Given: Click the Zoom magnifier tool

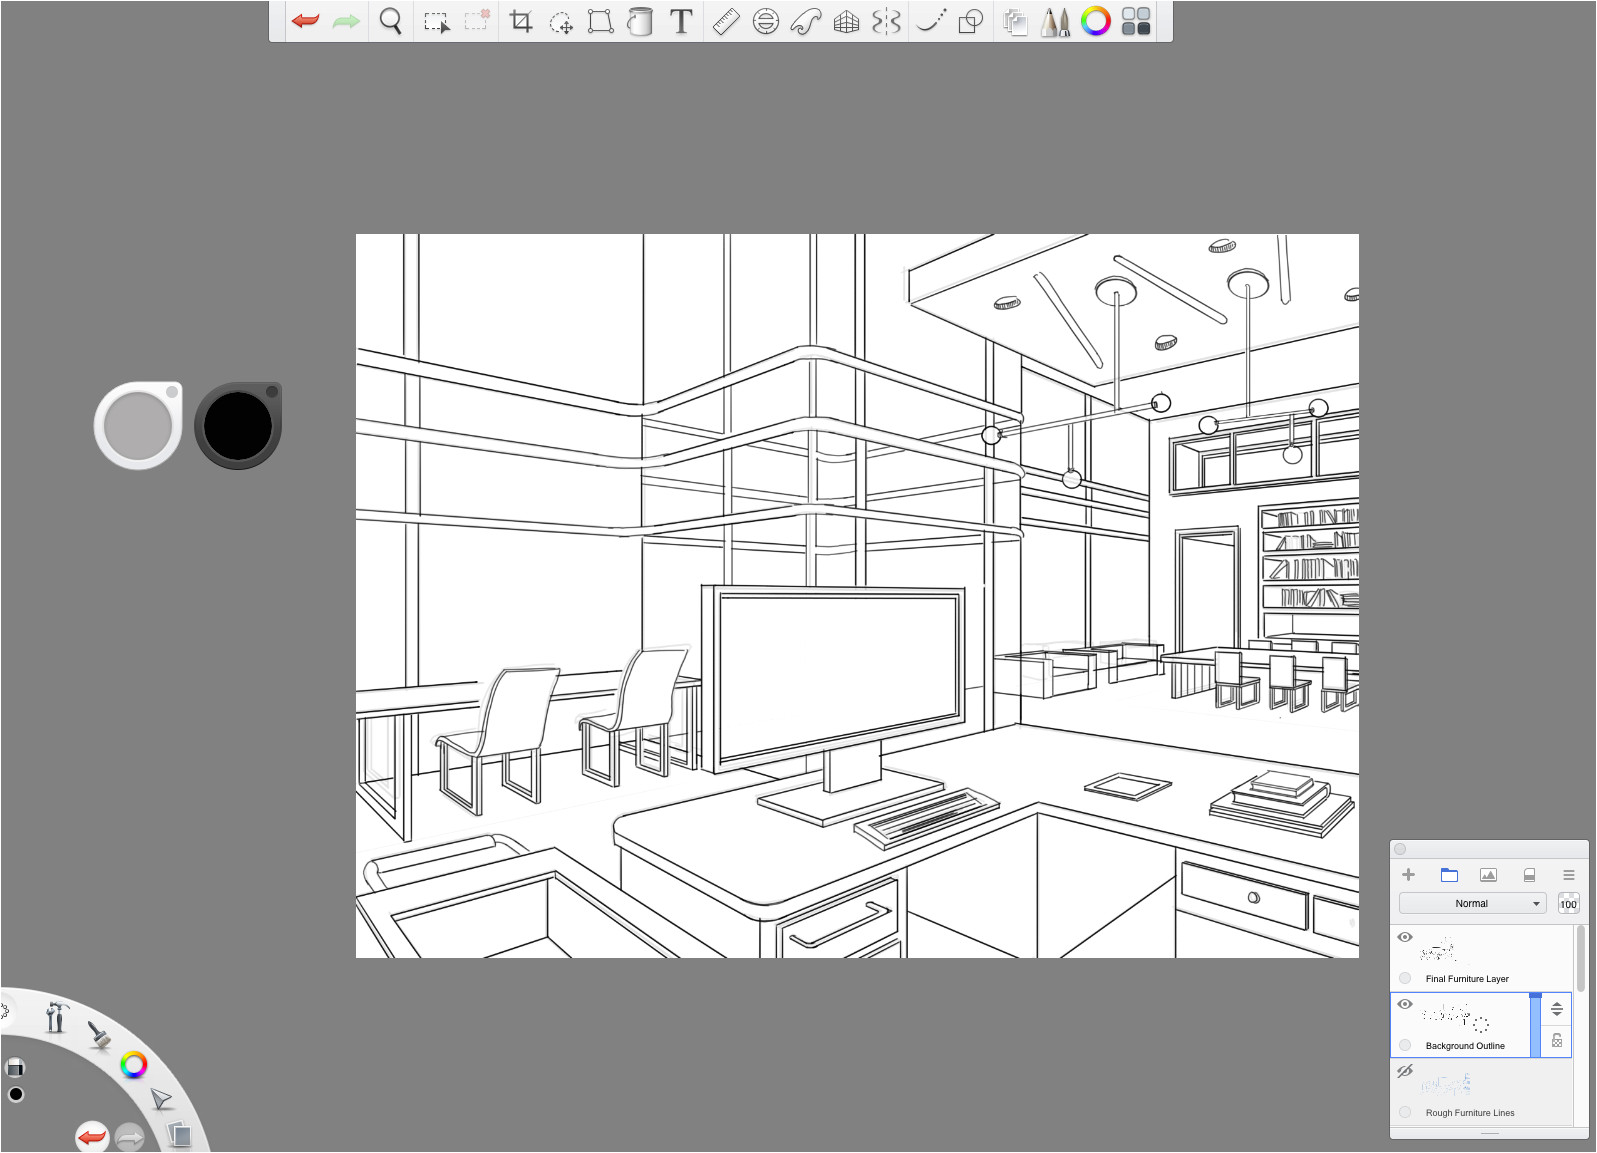Looking at the screenshot, I should [x=391, y=21].
